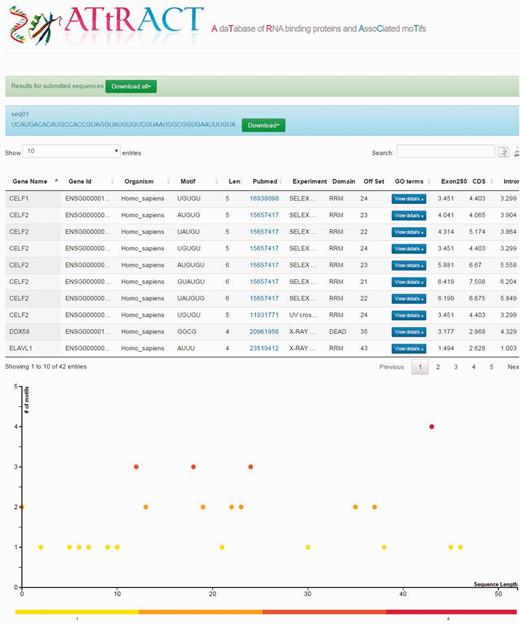Click the orange segment of the color legend
Screen dimensions: 520x624
tap(201, 612)
